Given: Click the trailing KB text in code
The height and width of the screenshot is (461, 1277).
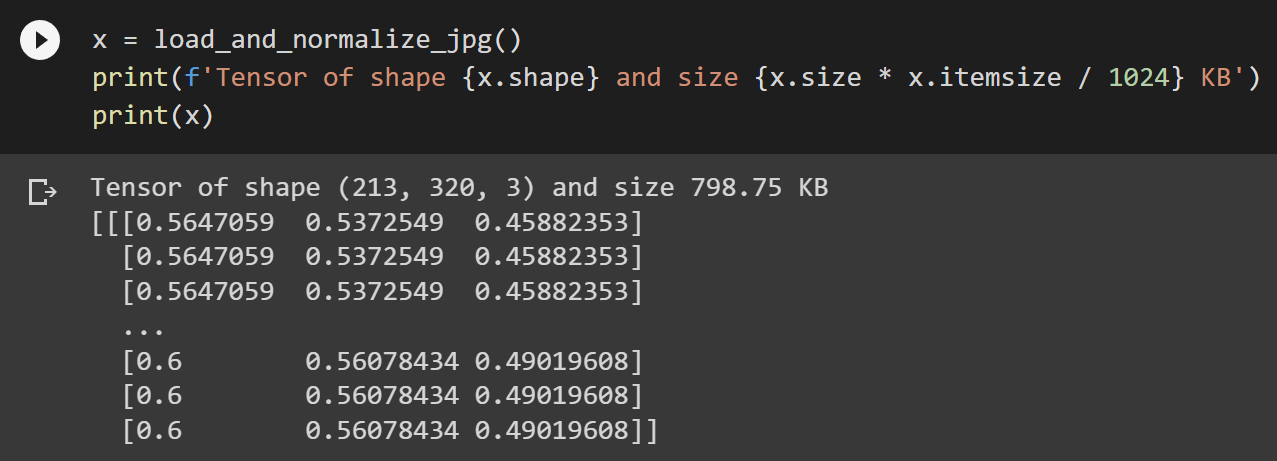Looking at the screenshot, I should [1215, 78].
